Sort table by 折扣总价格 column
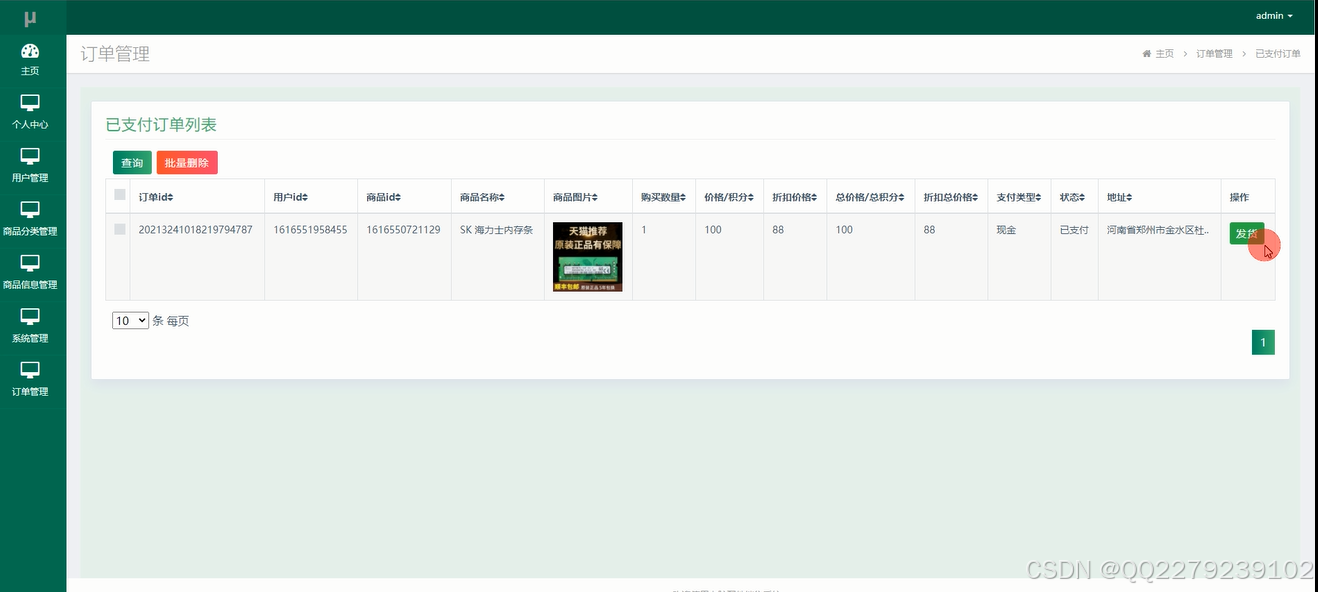1318x592 pixels. tap(950, 197)
